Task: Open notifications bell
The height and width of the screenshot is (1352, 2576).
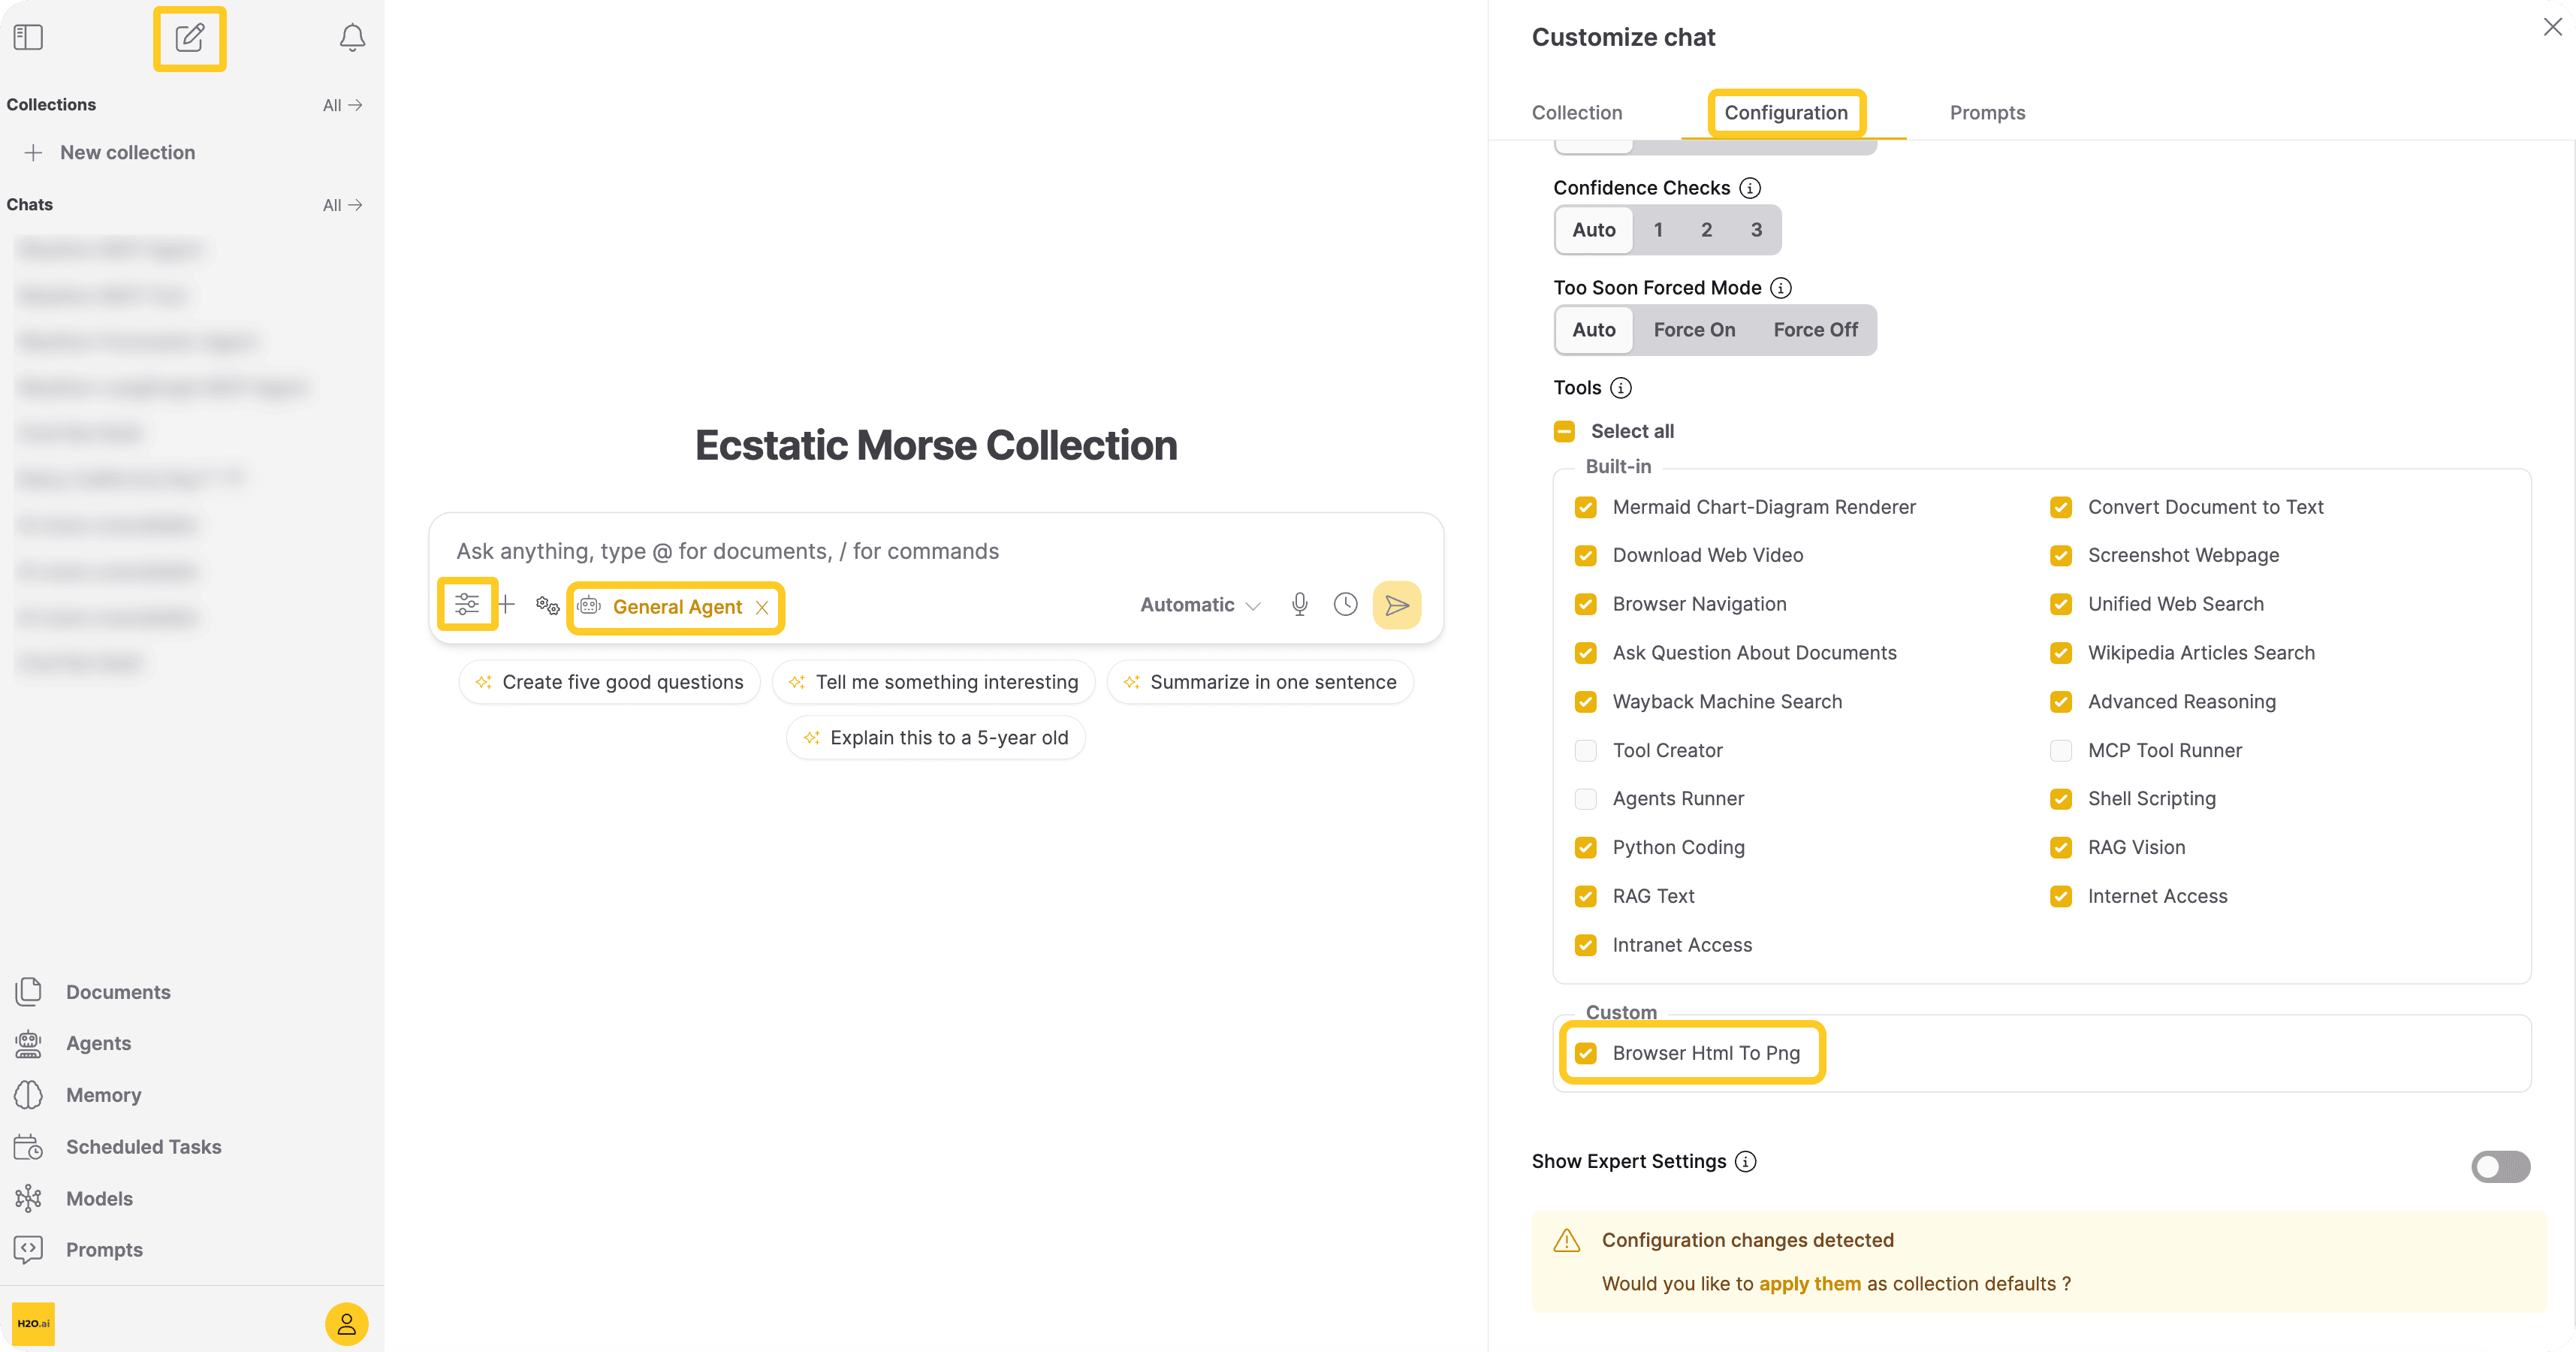Action: (x=352, y=38)
